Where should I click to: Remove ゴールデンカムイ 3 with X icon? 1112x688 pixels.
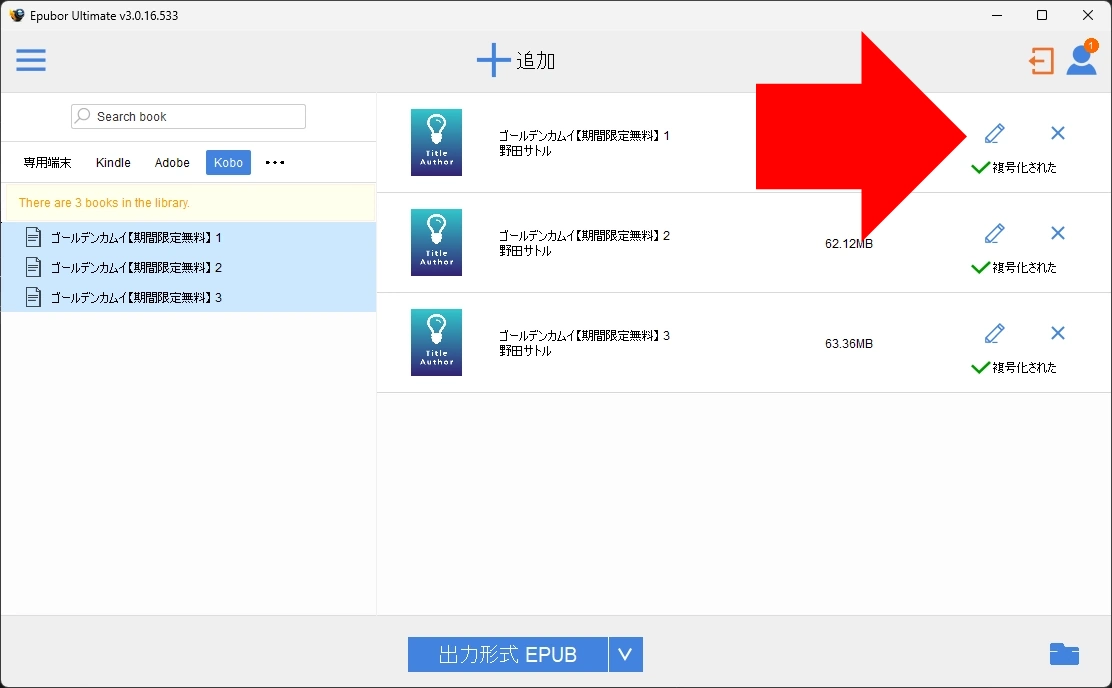pyautogui.click(x=1058, y=333)
